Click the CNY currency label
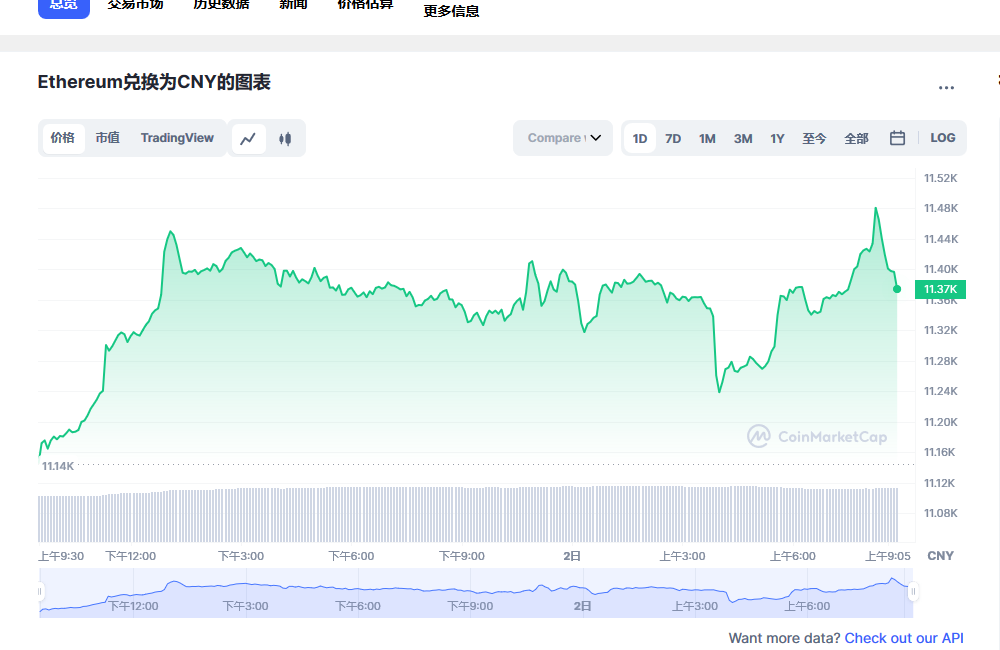This screenshot has height=650, width=1000. click(x=941, y=555)
